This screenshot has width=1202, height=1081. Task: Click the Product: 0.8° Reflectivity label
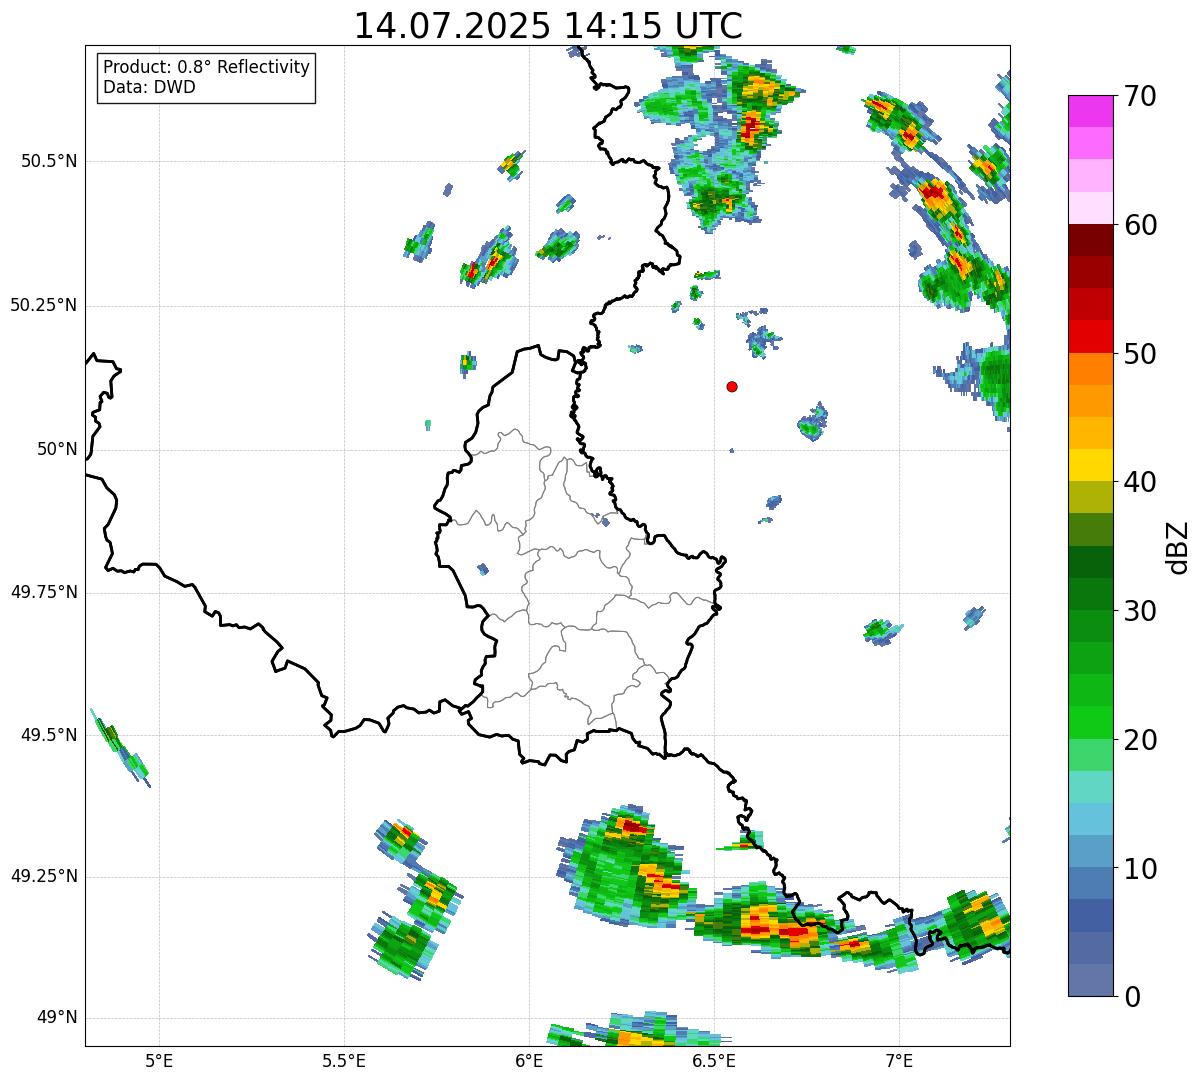(206, 67)
